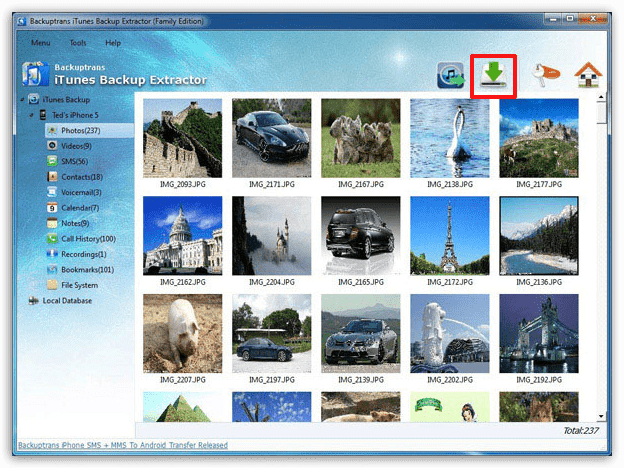The height and width of the screenshot is (468, 624).
Task: Click the photo grid vertical scrollbar thumb
Action: click(601, 113)
